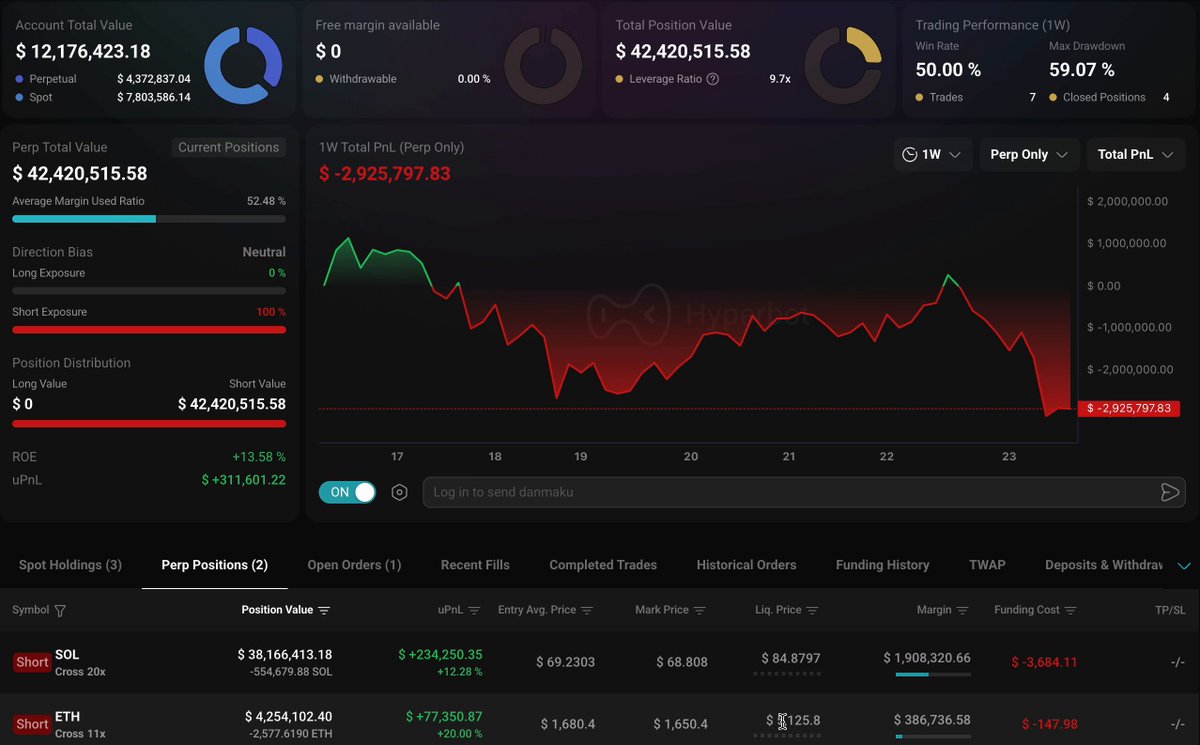Click the Short badge on SOL row

click(32, 662)
